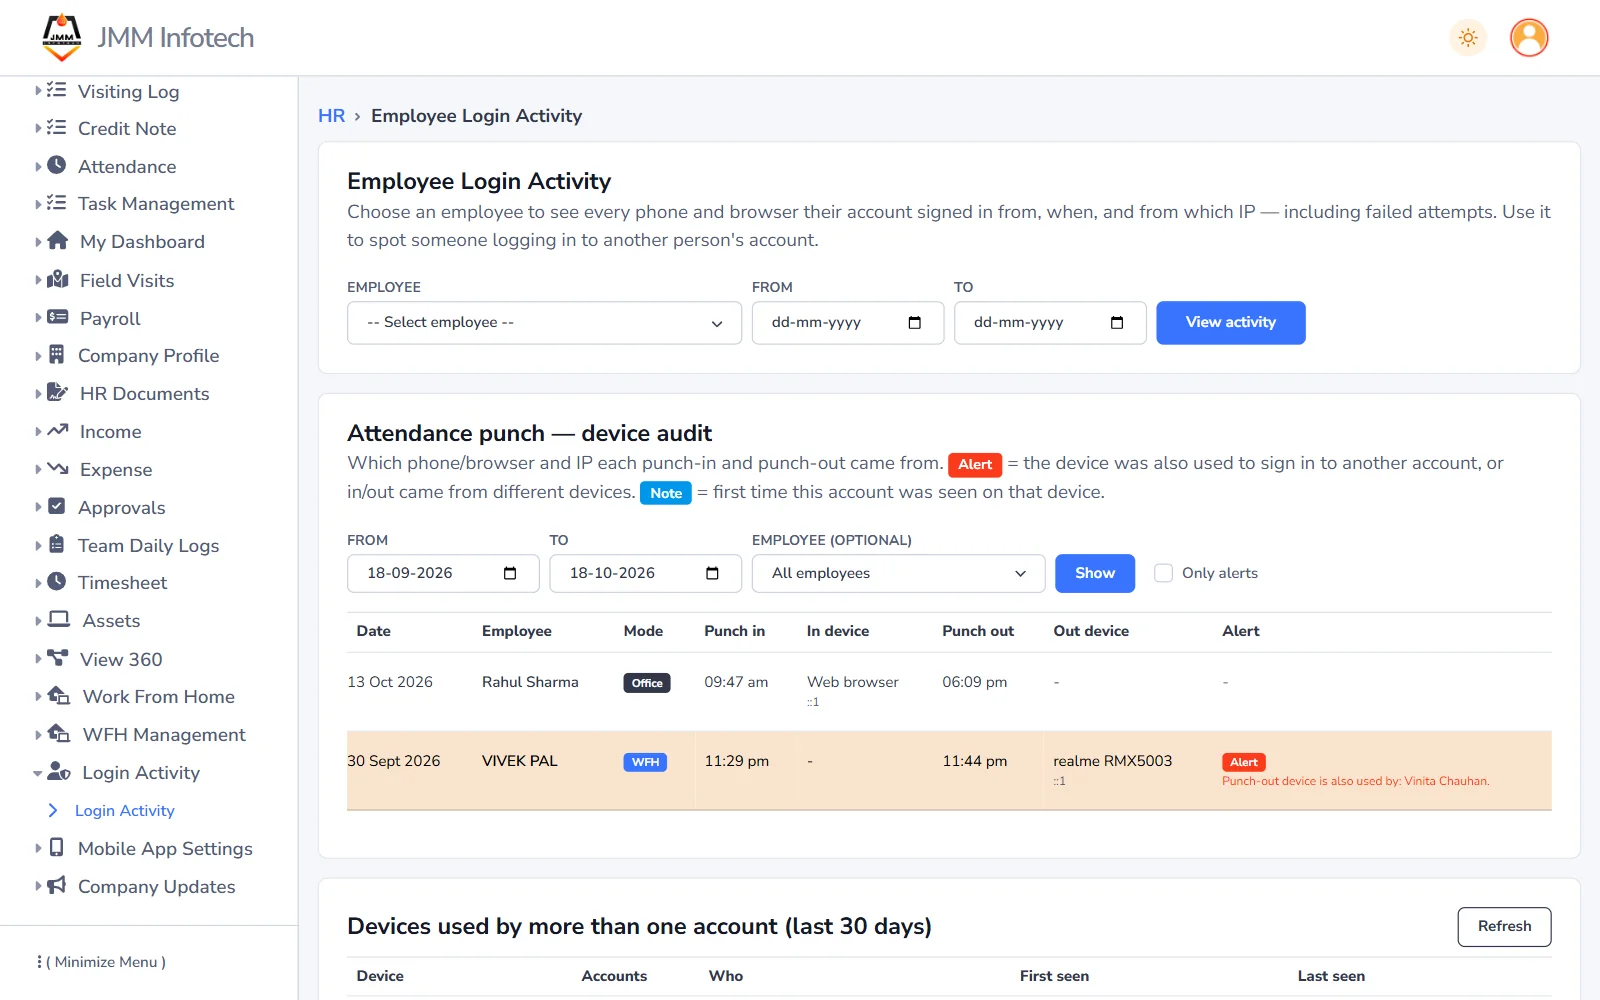1600x1000 pixels.
Task: Toggle the sun theme icon
Action: pyautogui.click(x=1468, y=38)
